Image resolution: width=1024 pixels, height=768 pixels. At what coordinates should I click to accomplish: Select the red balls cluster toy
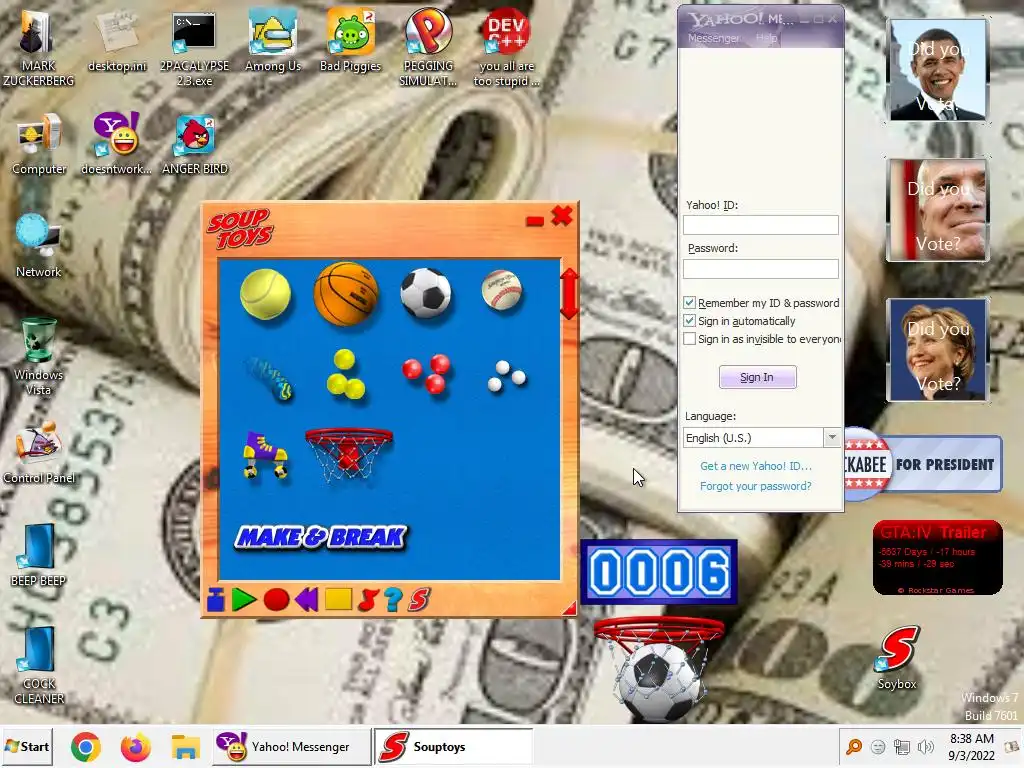(x=426, y=374)
